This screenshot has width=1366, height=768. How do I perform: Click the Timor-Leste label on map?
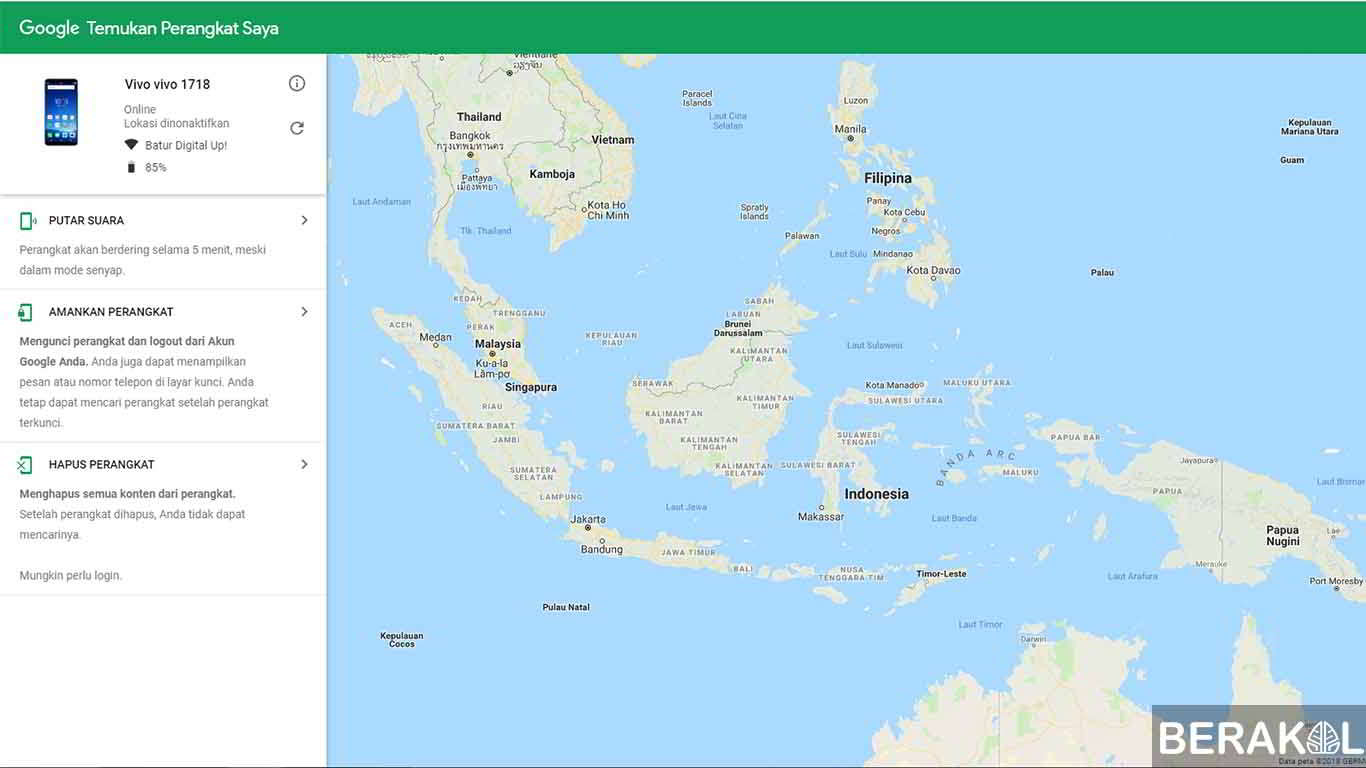[x=942, y=574]
